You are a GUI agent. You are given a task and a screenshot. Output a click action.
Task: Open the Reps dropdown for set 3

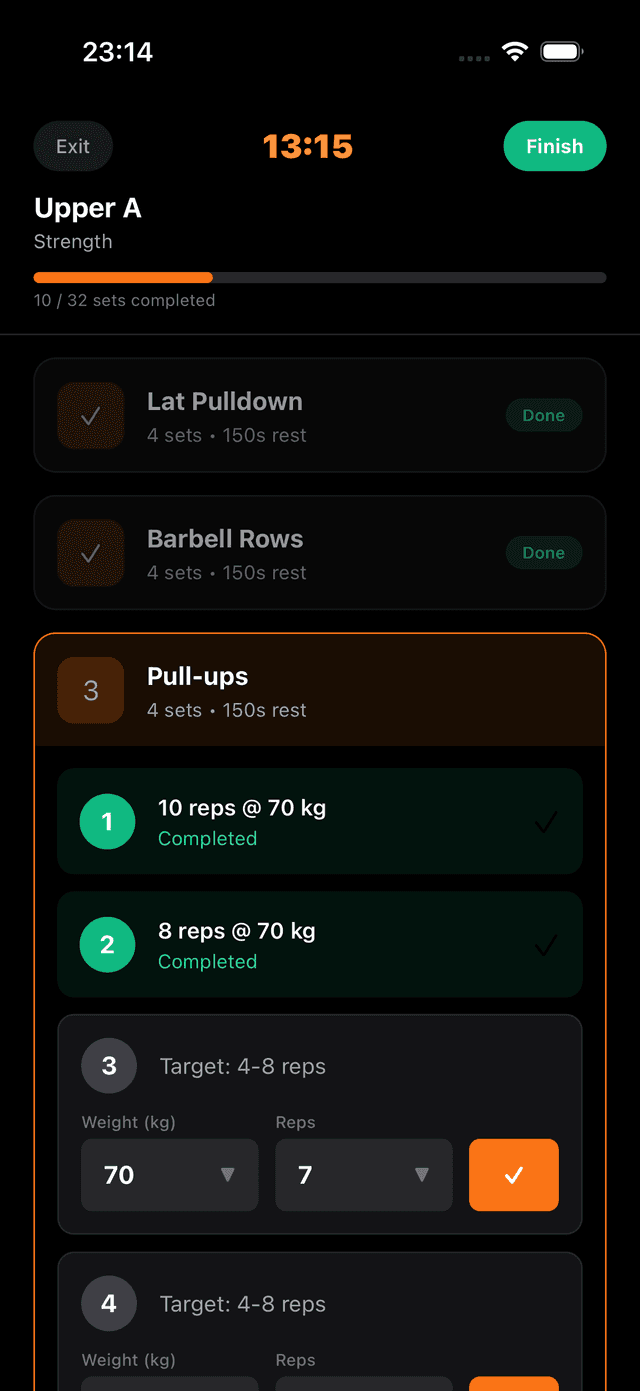[x=363, y=1174]
